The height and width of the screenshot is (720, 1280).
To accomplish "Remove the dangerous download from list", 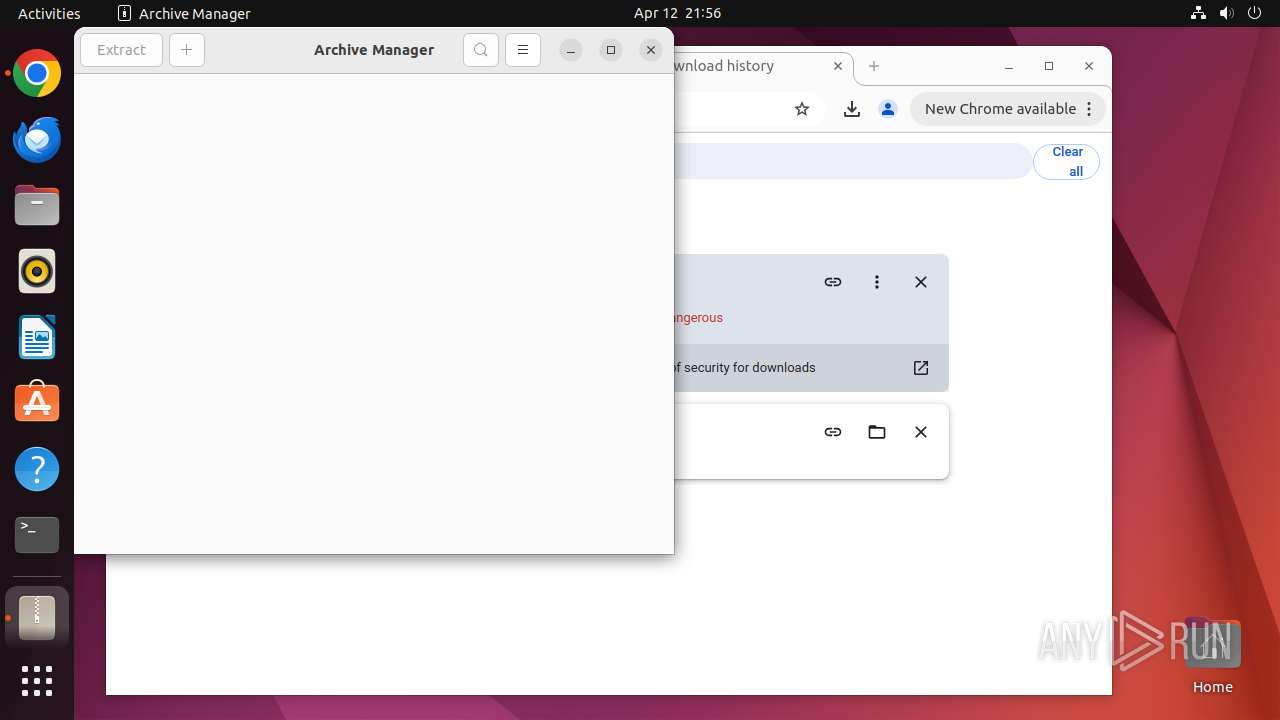I will point(921,282).
